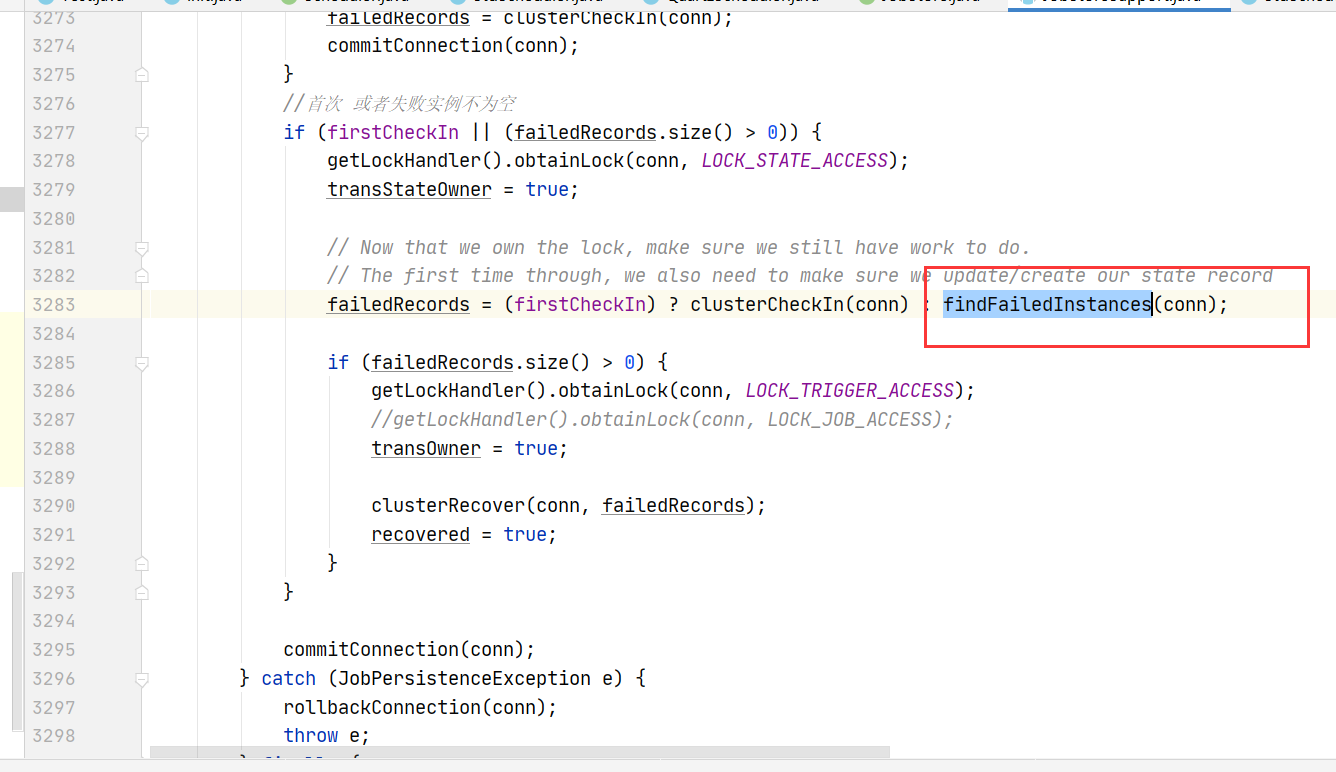The width and height of the screenshot is (1336, 772).
Task: Click failedRecords assignment on line 3283
Action: coord(398,304)
